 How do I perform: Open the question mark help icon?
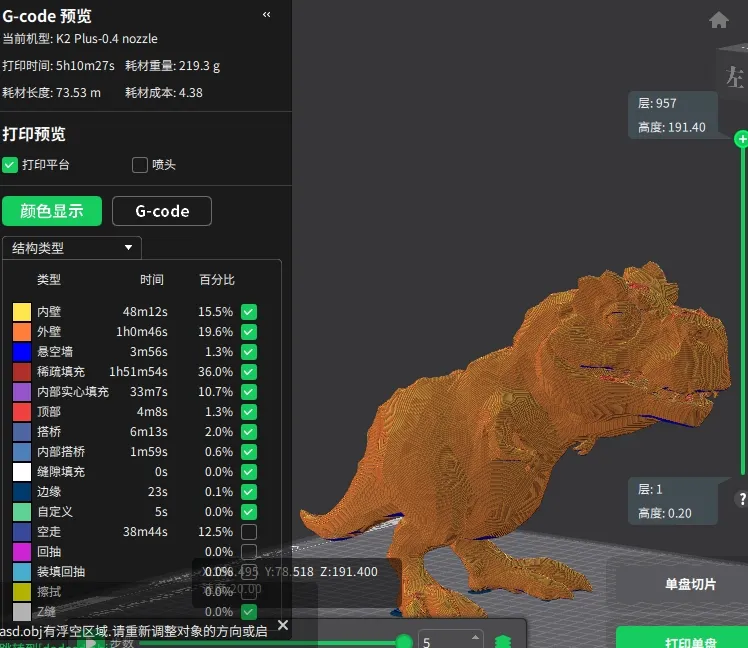742,499
